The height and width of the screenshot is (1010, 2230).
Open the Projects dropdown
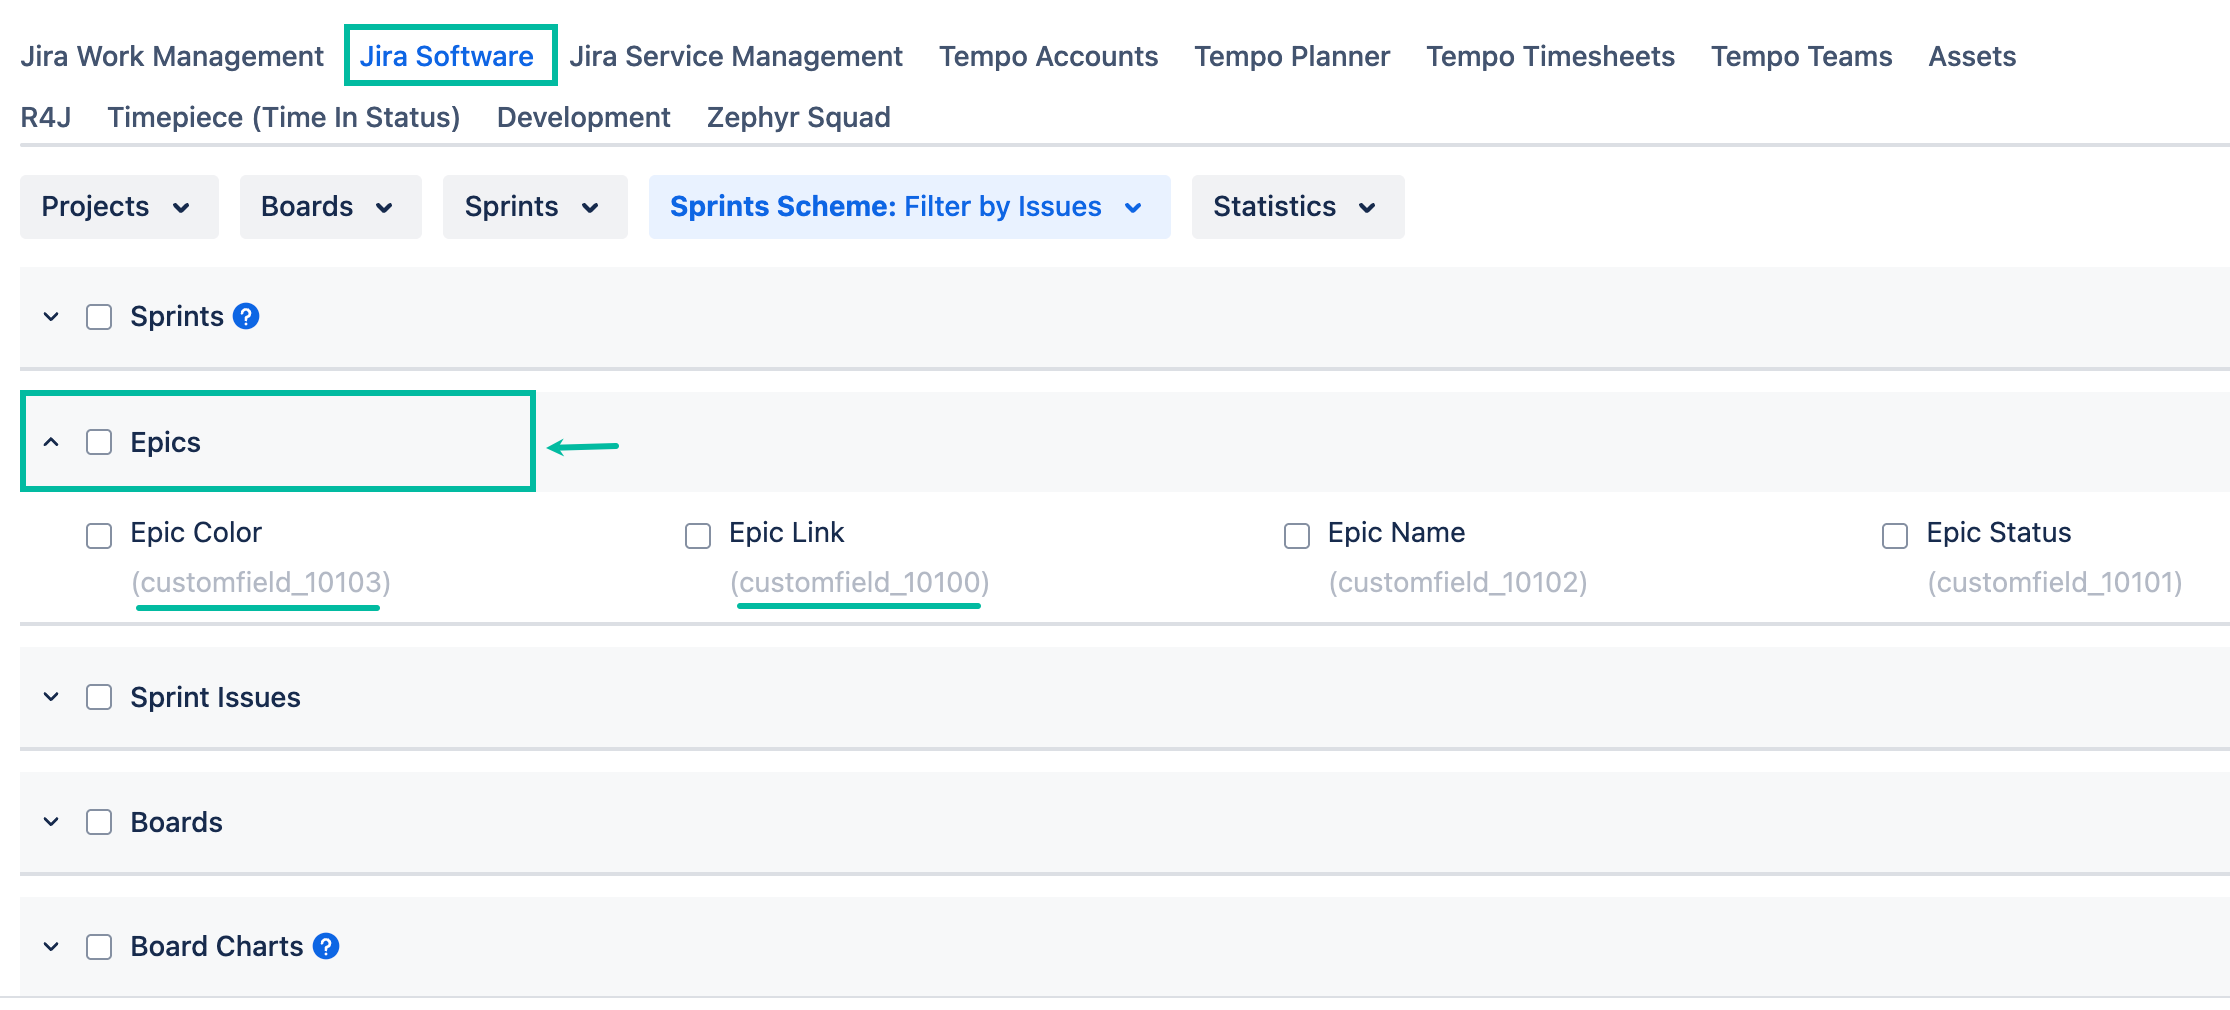pos(119,207)
